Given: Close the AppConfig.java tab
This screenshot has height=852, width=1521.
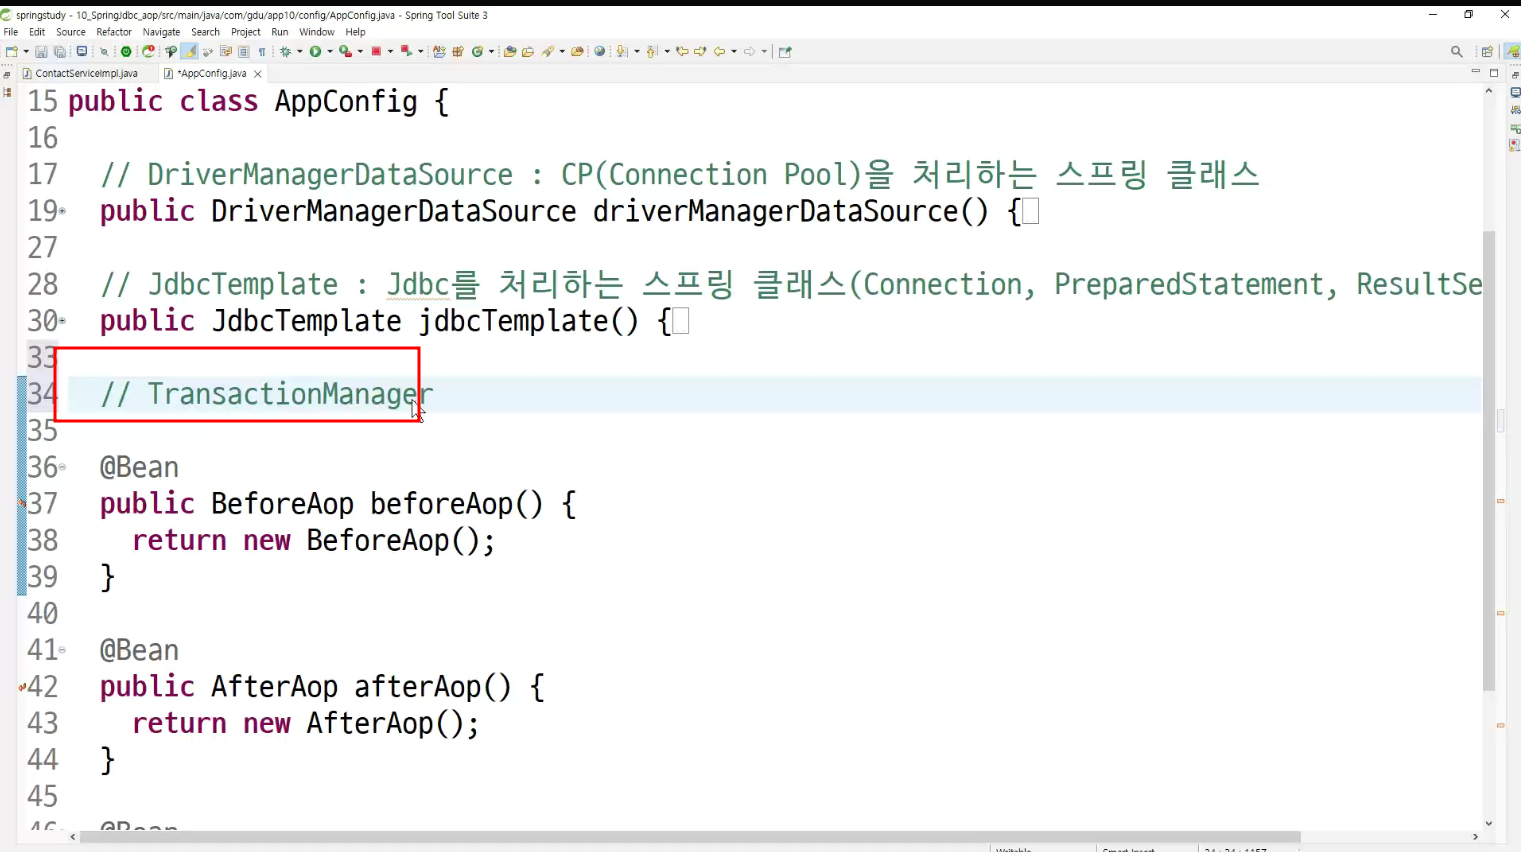Looking at the screenshot, I should pos(258,74).
